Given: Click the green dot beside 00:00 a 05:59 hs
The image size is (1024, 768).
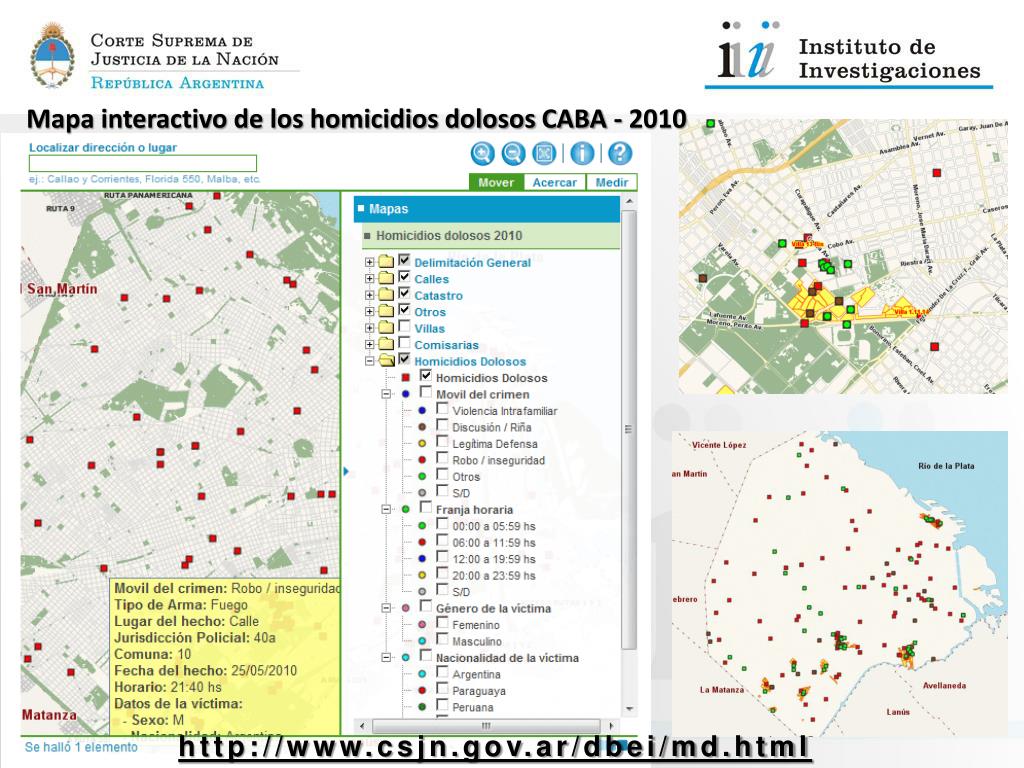Looking at the screenshot, I should 422,526.
